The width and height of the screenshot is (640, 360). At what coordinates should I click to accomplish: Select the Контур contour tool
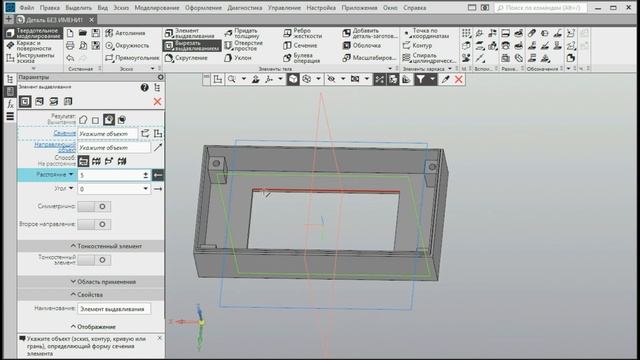pos(417,46)
